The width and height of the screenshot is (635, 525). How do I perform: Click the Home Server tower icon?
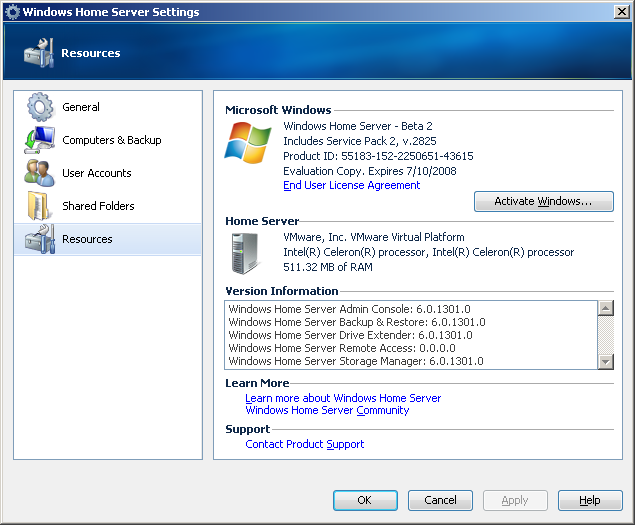click(244, 254)
